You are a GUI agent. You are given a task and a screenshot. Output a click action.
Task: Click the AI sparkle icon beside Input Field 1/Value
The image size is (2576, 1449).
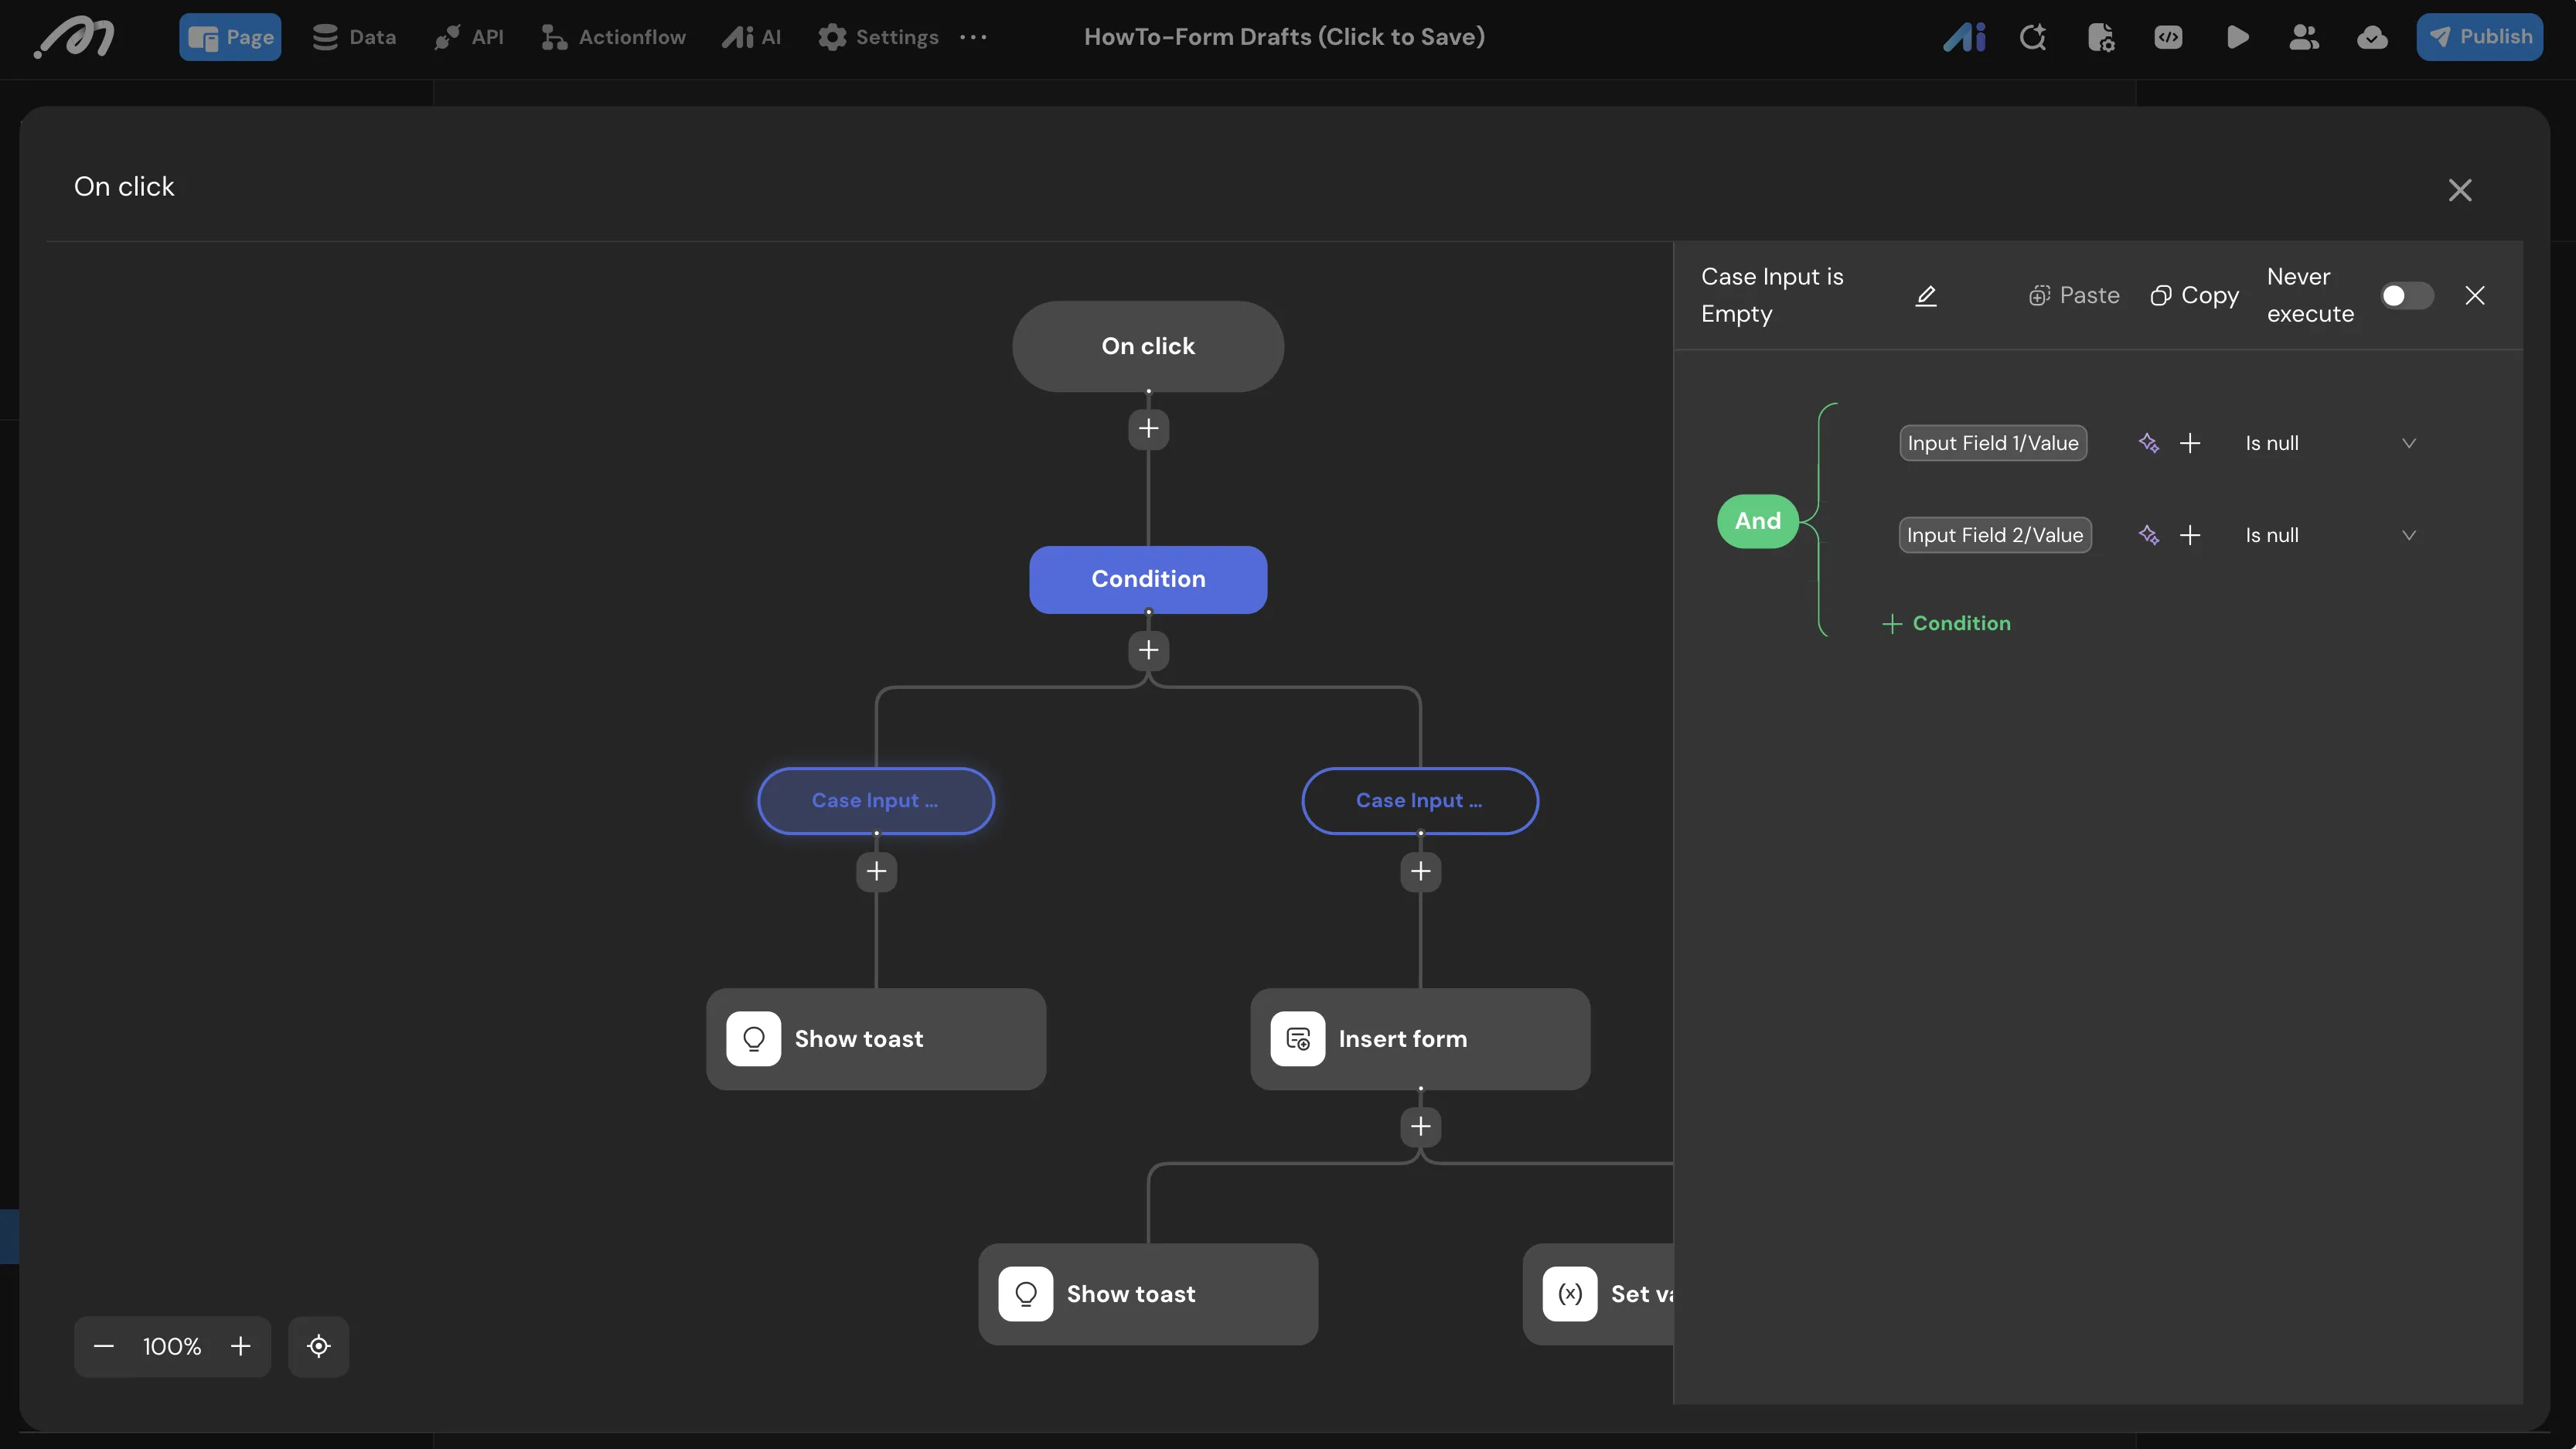click(2148, 443)
